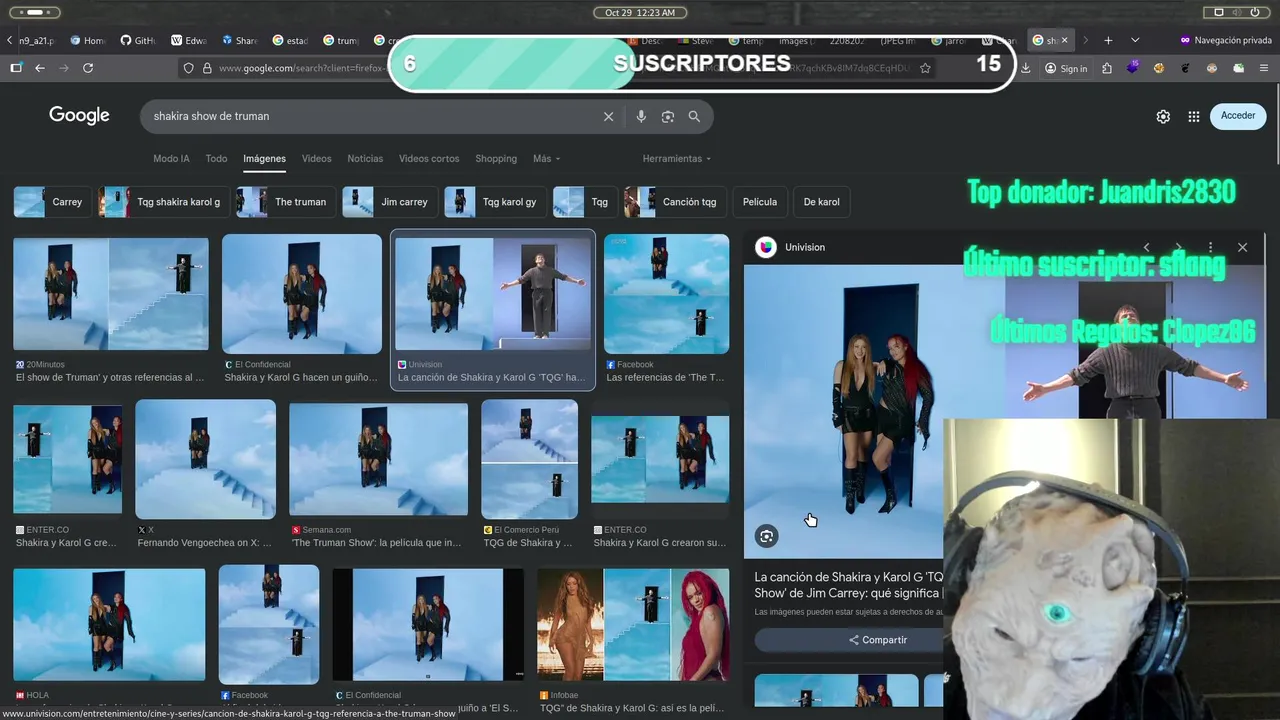Open the list all tabs dropdown
This screenshot has width=1280, height=720.
coord(1135,40)
